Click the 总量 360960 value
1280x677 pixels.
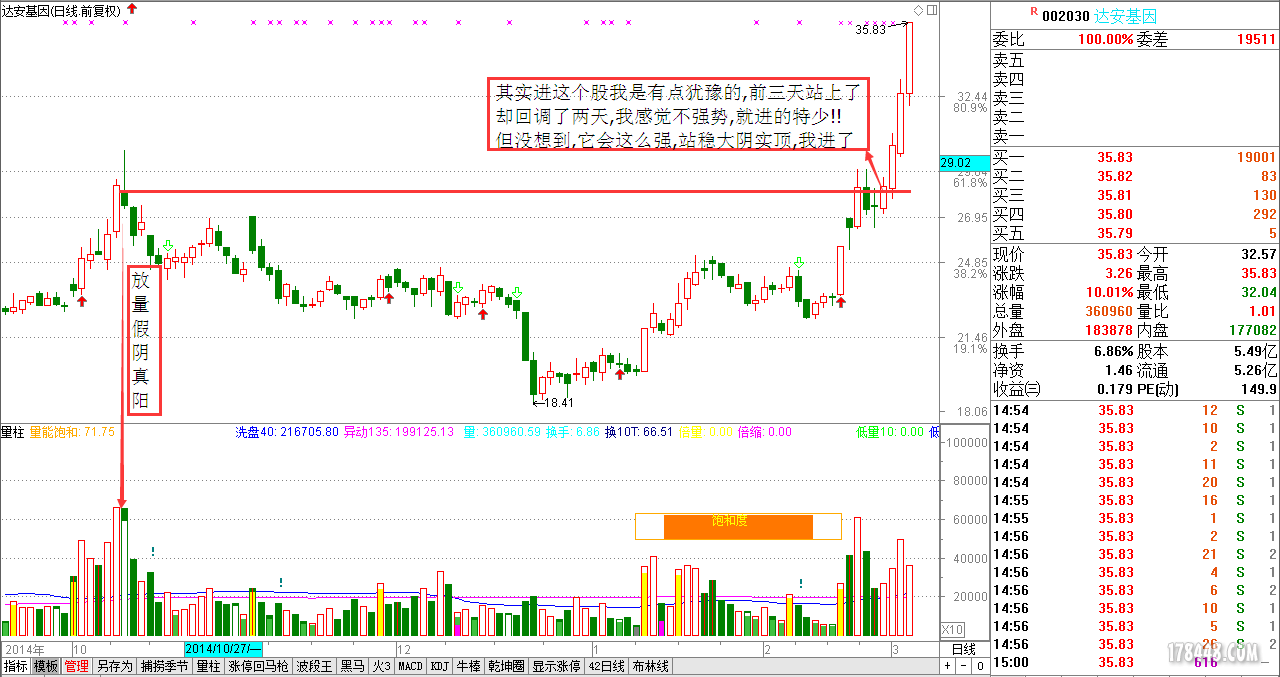tap(1108, 312)
